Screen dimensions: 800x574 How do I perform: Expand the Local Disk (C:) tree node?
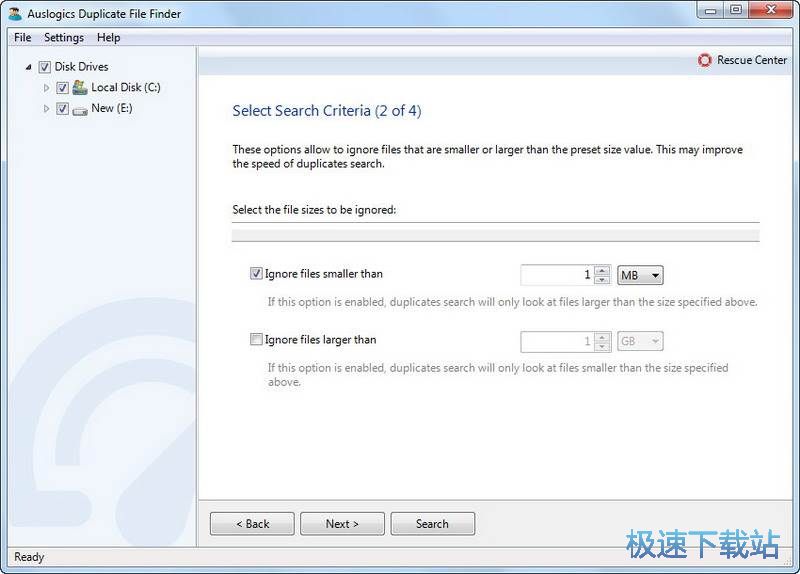(x=46, y=88)
